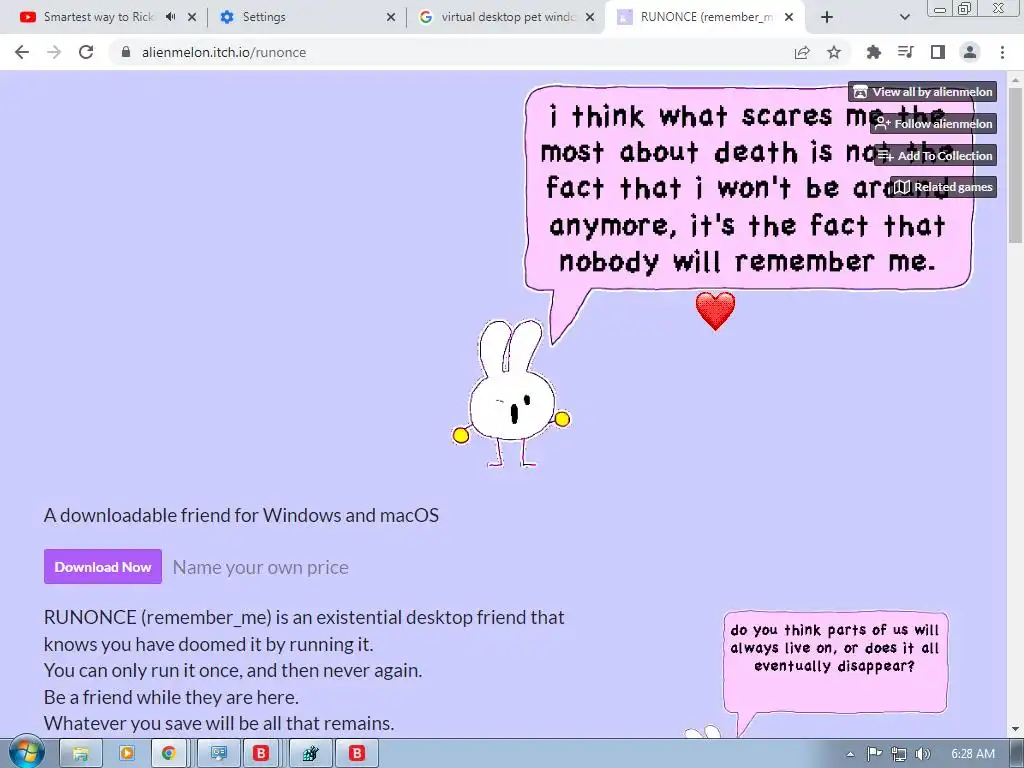Expand the tab search dropdown arrow
This screenshot has height=768, width=1024.
904,17
